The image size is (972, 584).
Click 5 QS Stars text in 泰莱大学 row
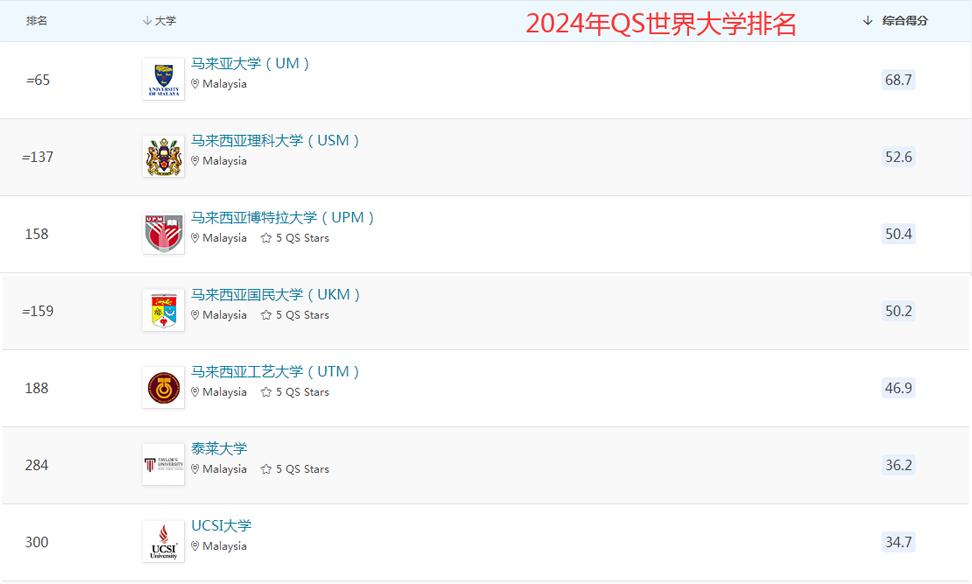(x=303, y=469)
